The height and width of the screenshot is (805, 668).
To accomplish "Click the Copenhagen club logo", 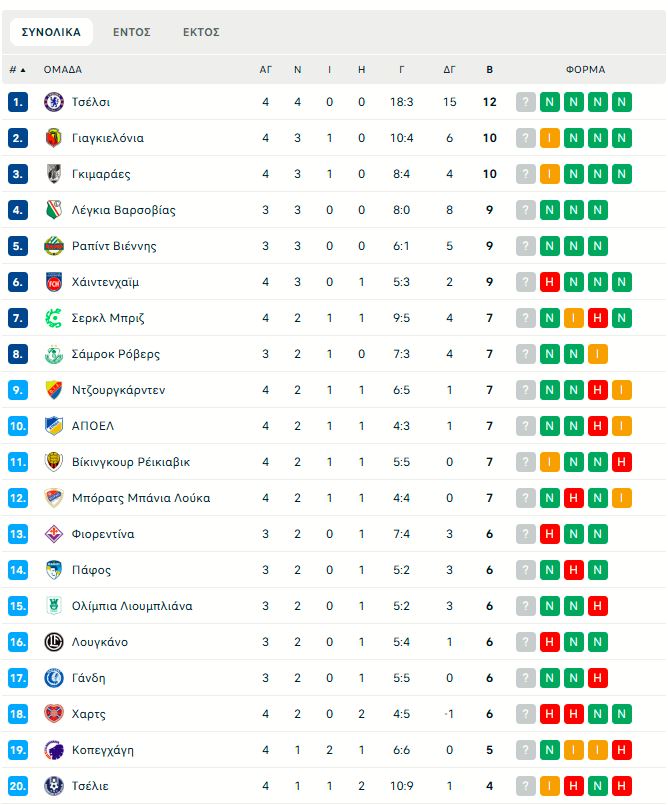I will tap(54, 750).
